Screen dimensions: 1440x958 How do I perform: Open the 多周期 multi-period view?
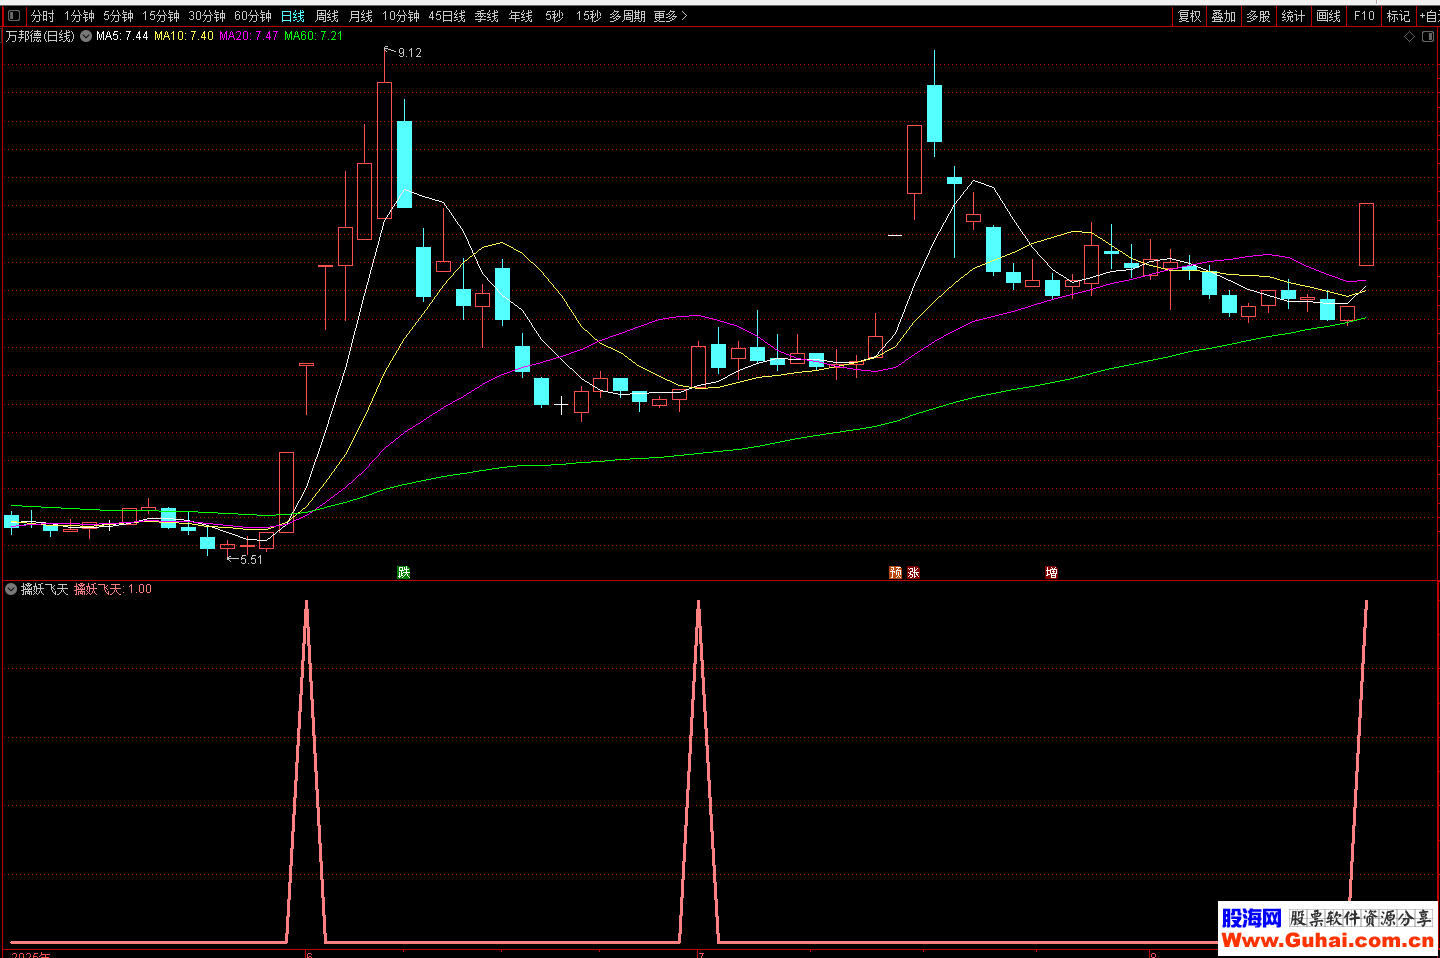[627, 16]
